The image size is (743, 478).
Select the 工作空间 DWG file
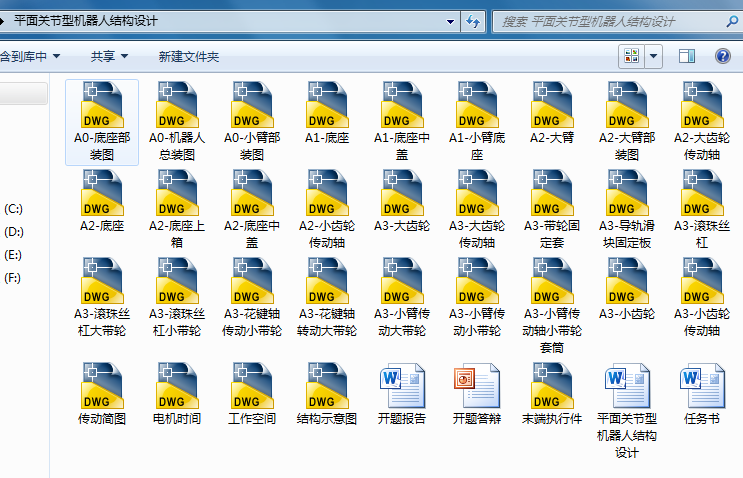point(252,394)
